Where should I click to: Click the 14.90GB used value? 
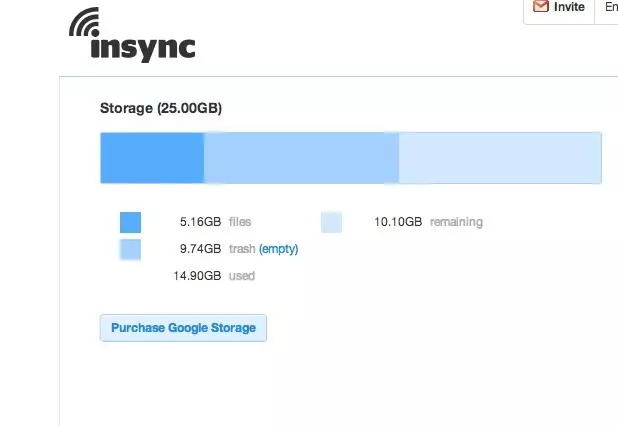(197, 276)
